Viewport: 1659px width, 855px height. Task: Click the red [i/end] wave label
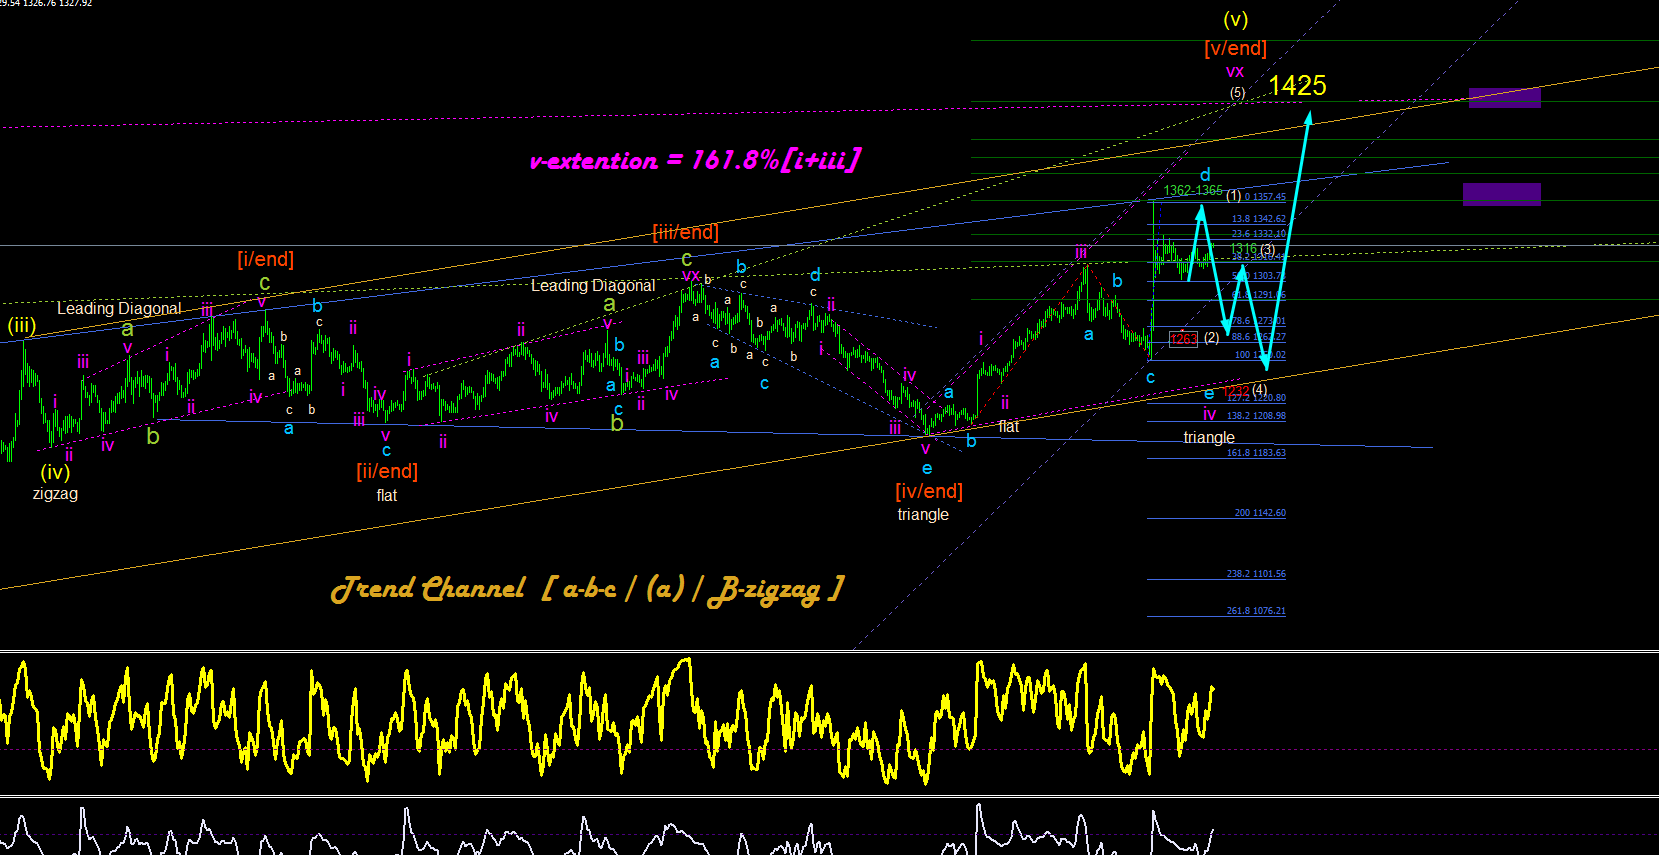click(266, 259)
